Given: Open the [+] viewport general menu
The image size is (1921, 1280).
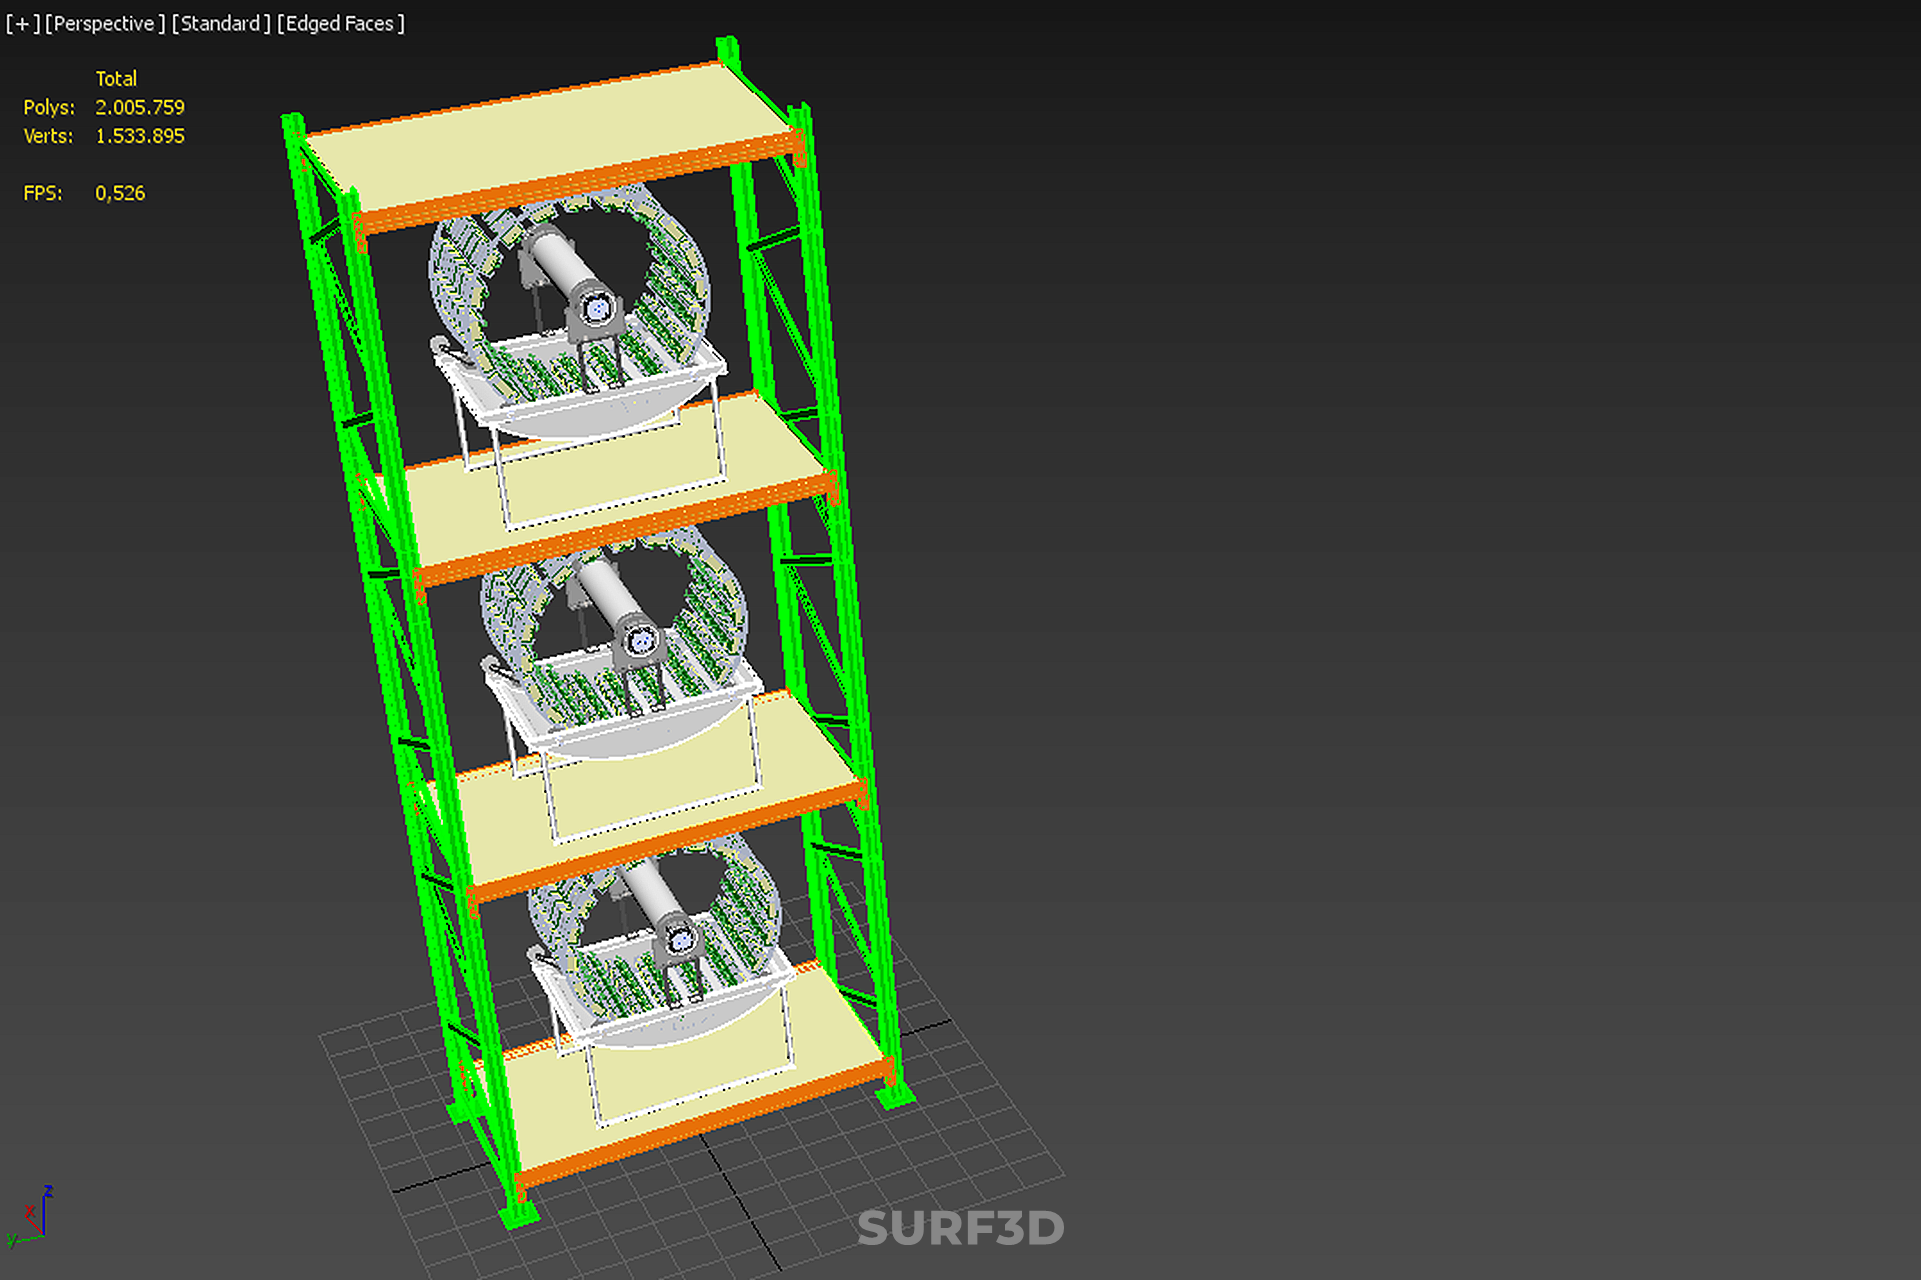Looking at the screenshot, I should click(22, 23).
